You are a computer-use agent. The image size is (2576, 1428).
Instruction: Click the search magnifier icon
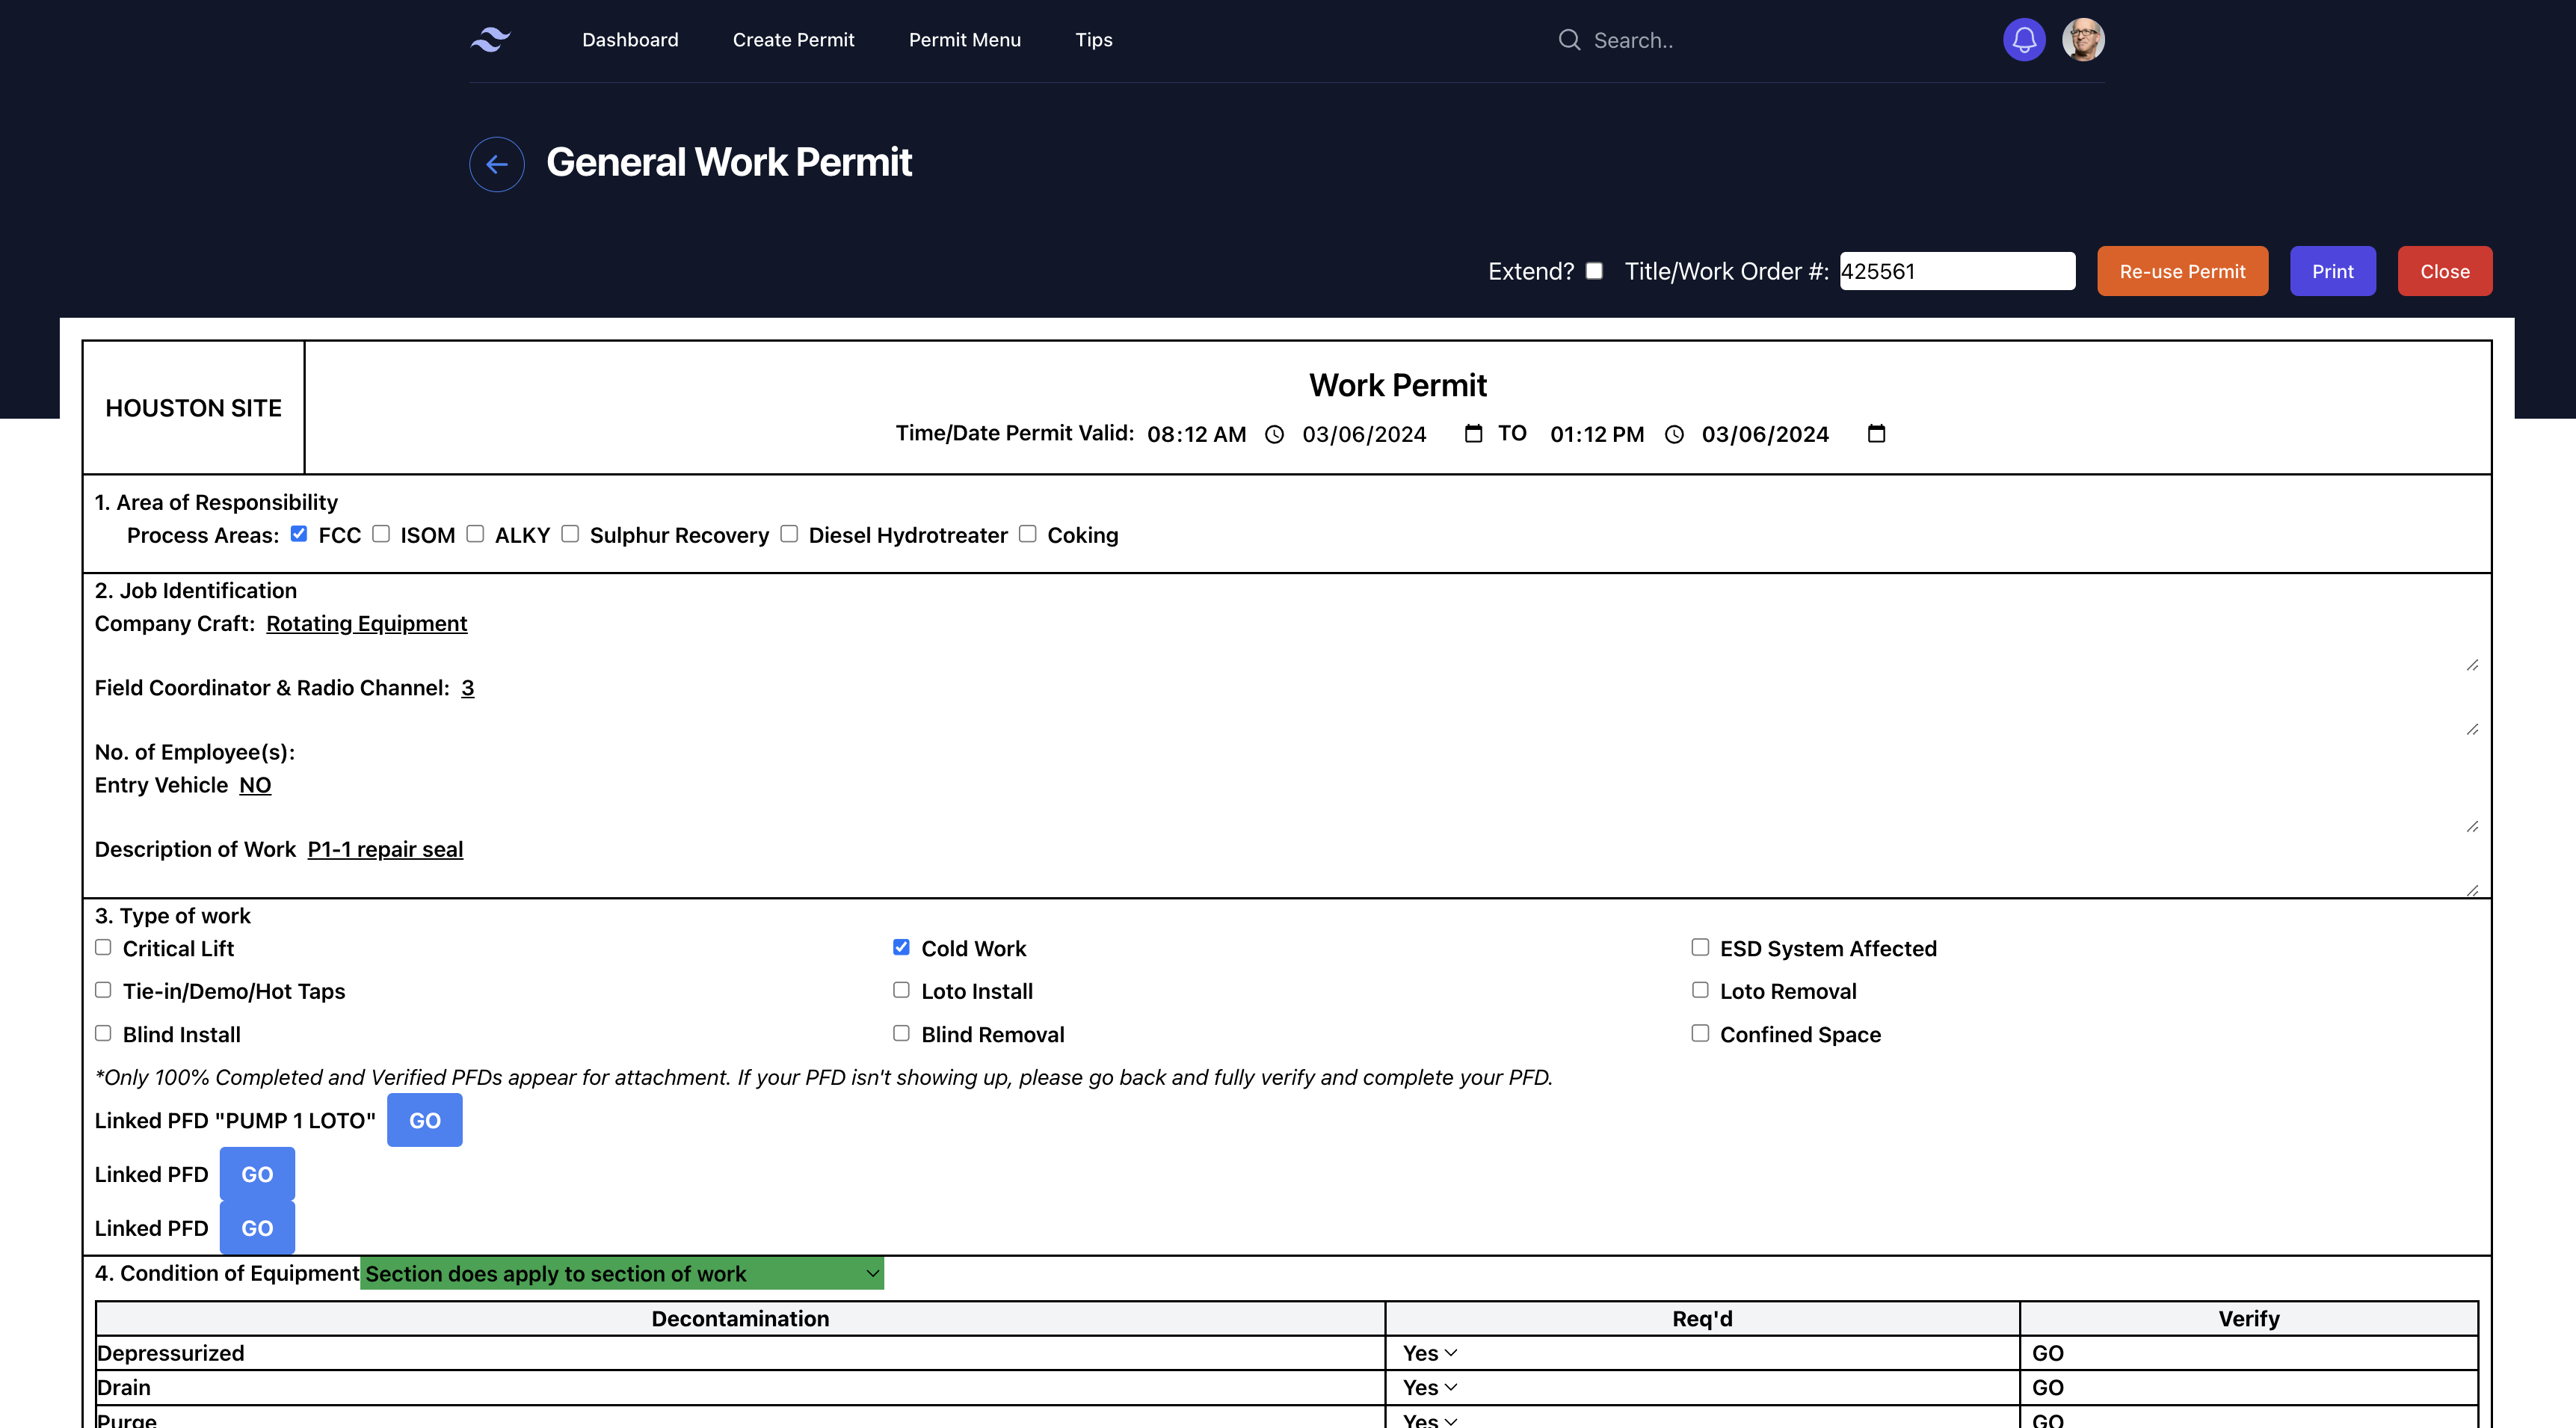pos(1569,40)
